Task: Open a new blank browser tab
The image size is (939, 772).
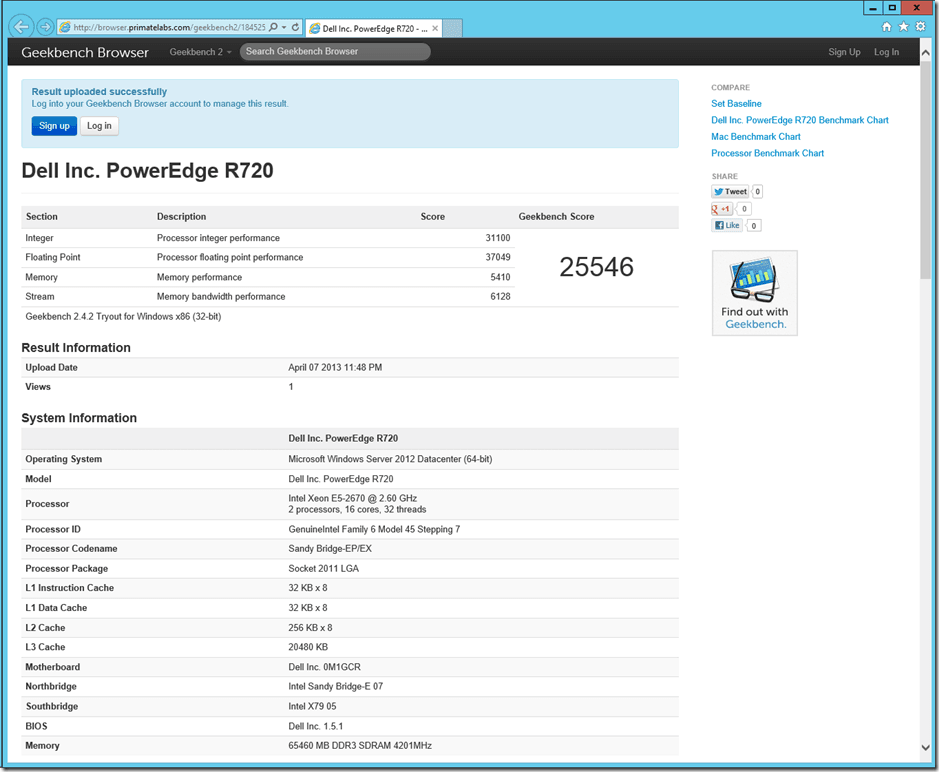Action: click(453, 28)
